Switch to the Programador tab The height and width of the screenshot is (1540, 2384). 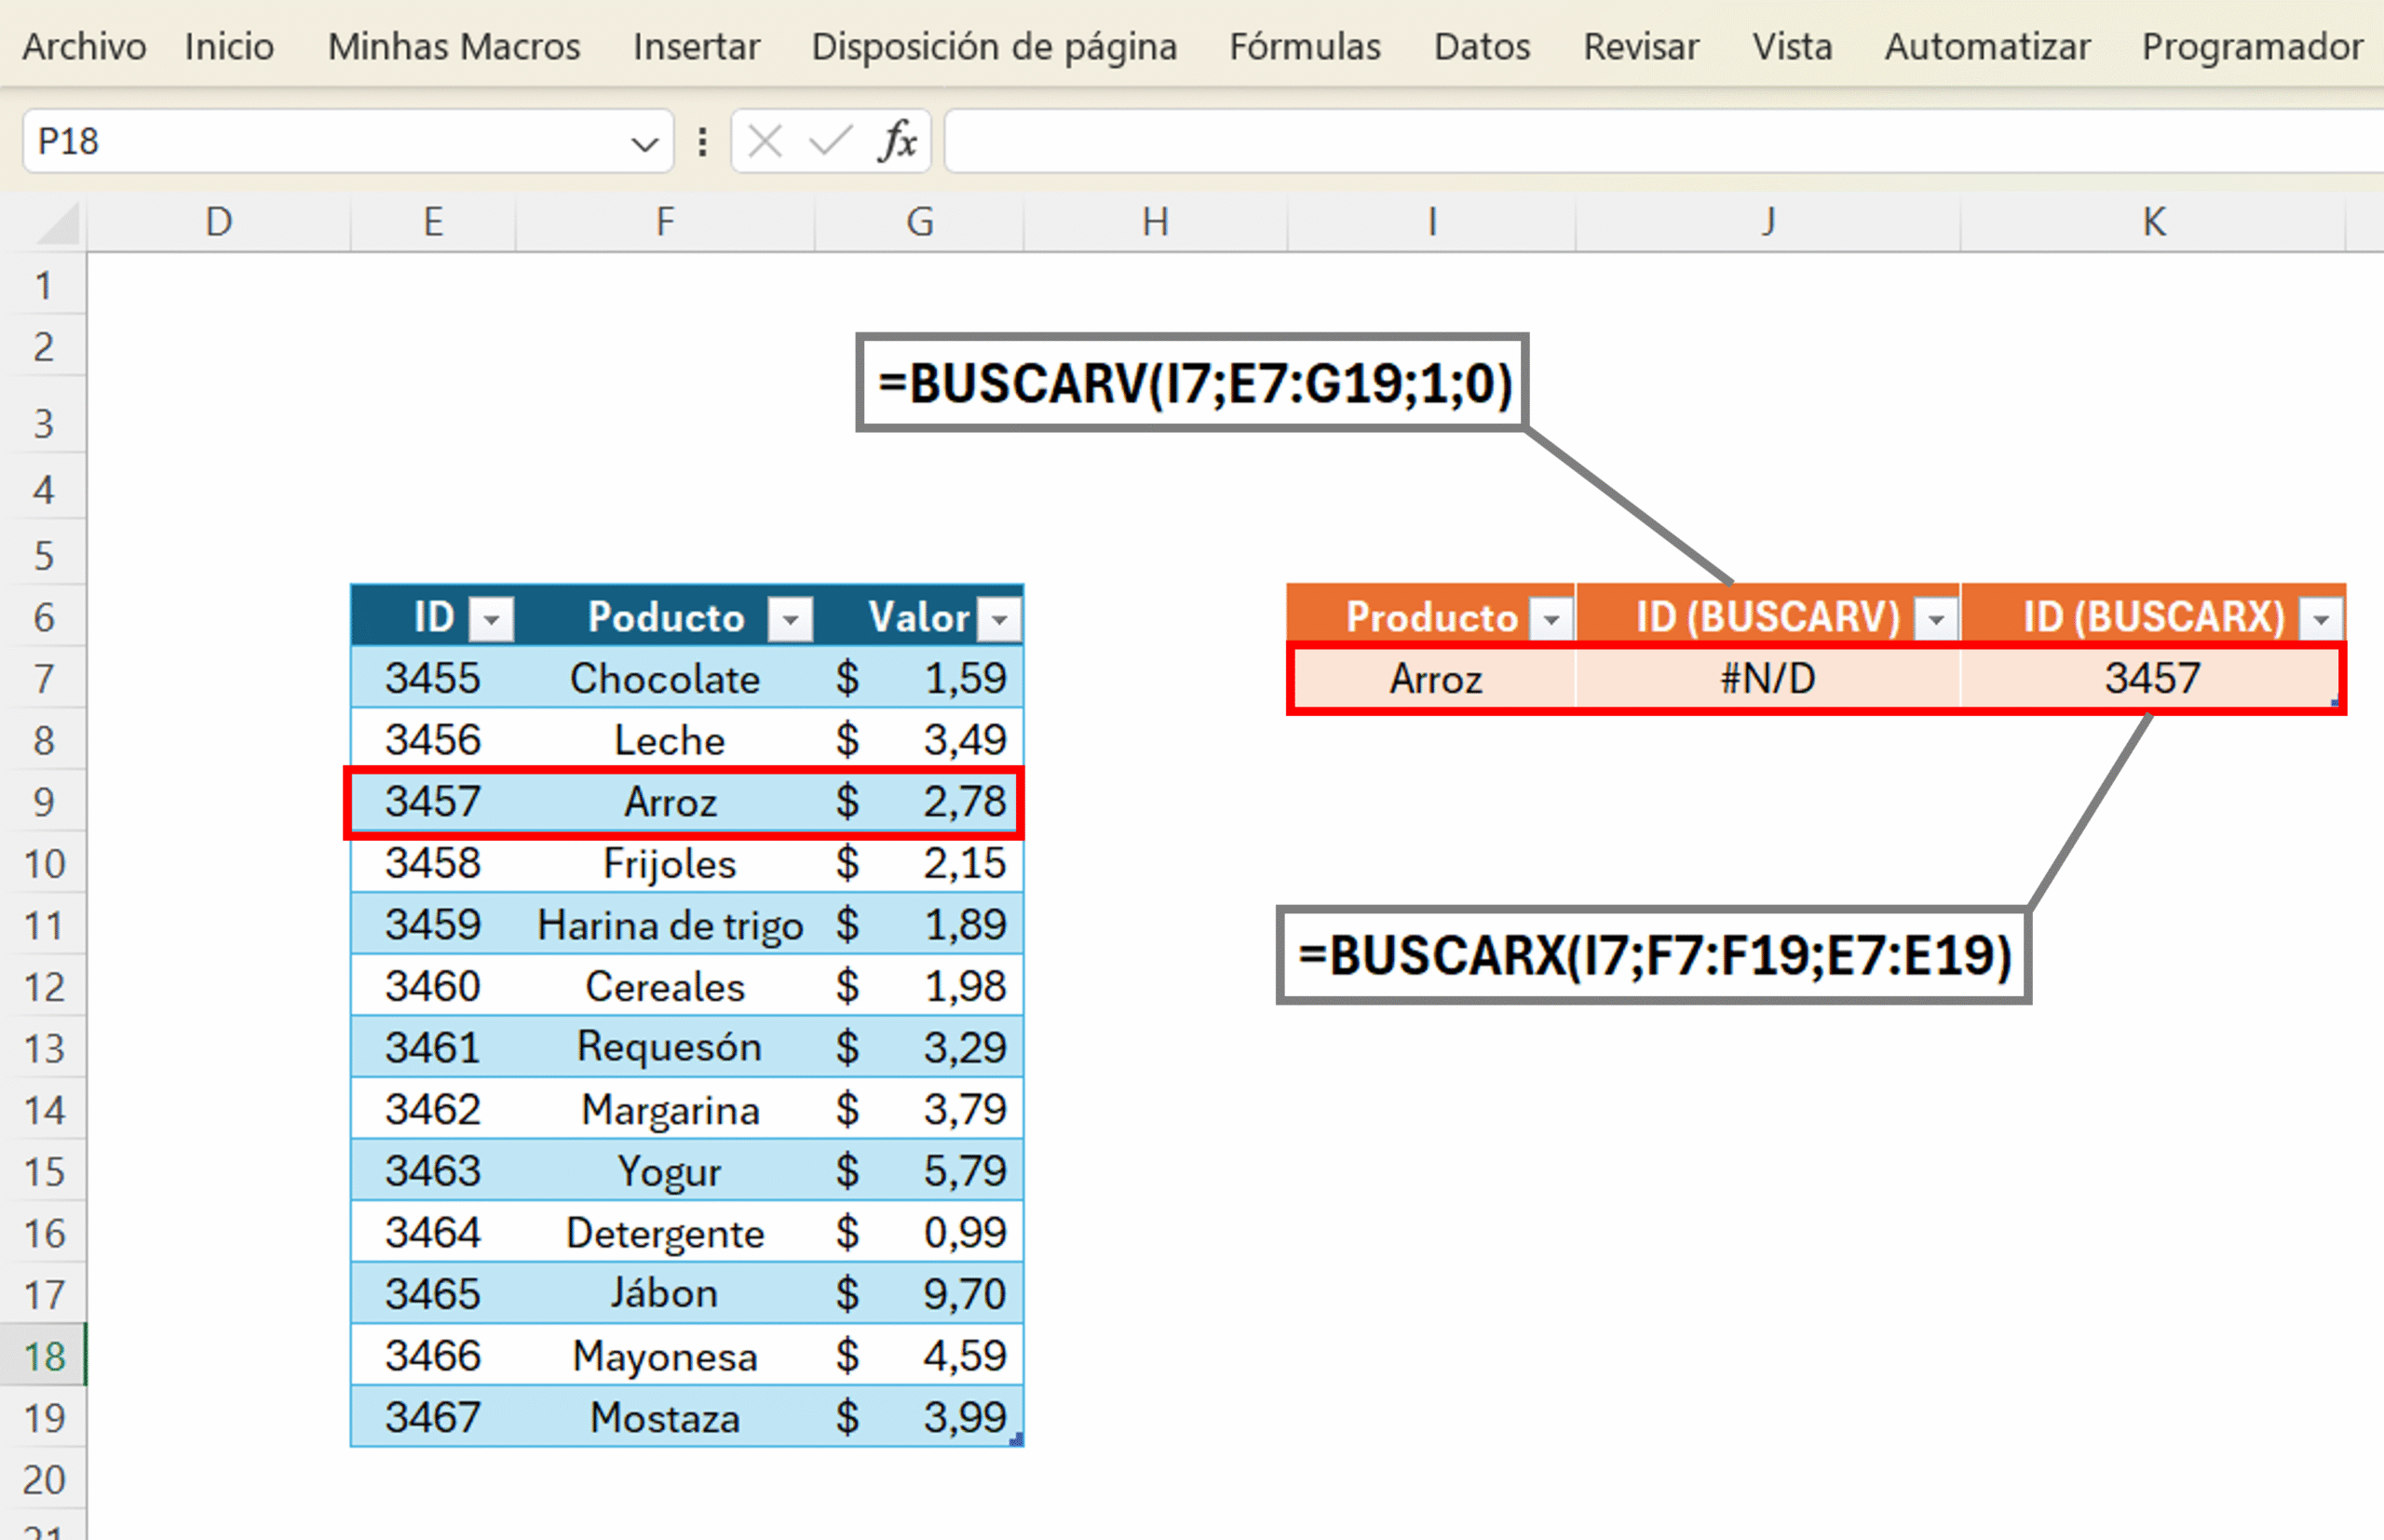(2252, 47)
